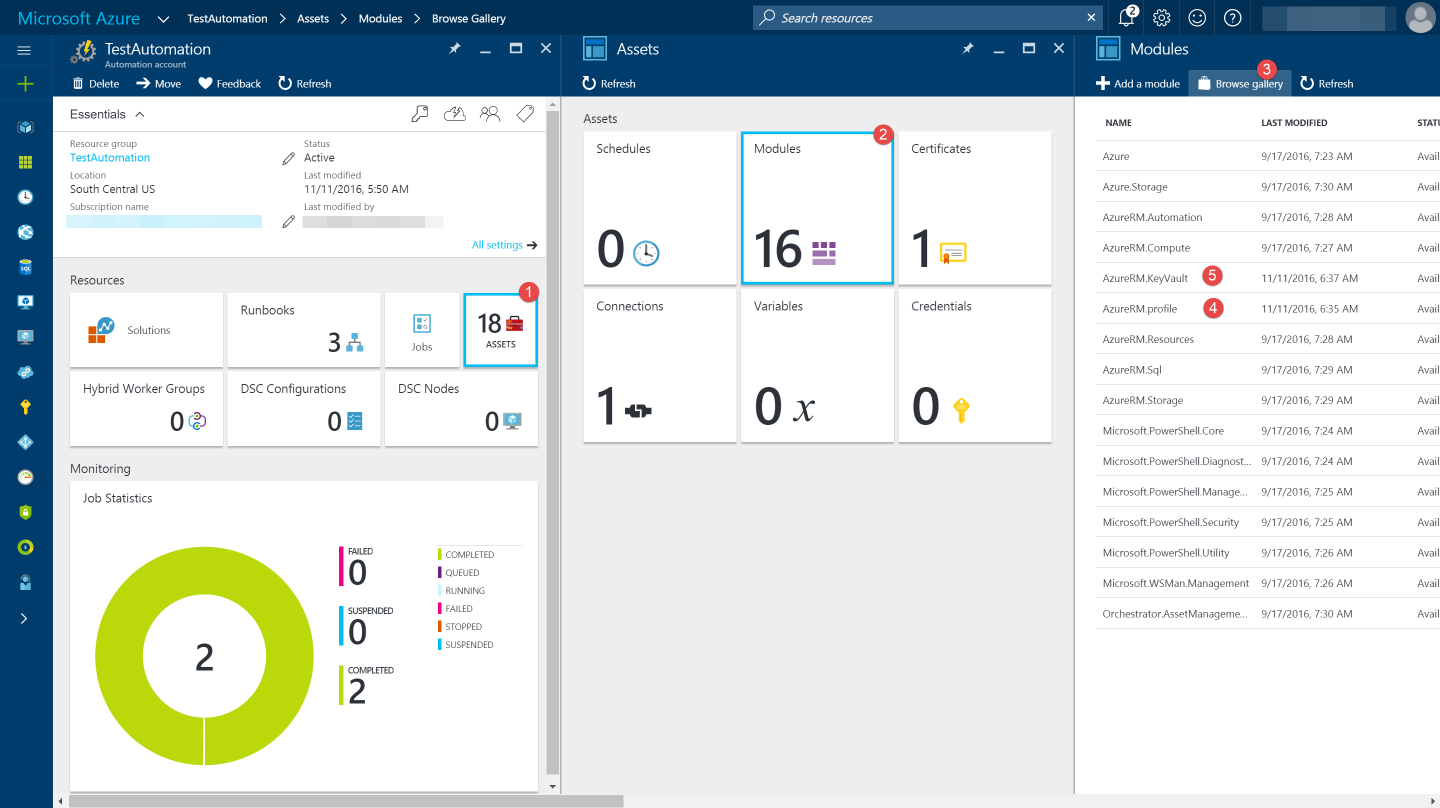Go to the TestAutomation breadcrumb
Image resolution: width=1440 pixels, height=808 pixels.
(227, 18)
